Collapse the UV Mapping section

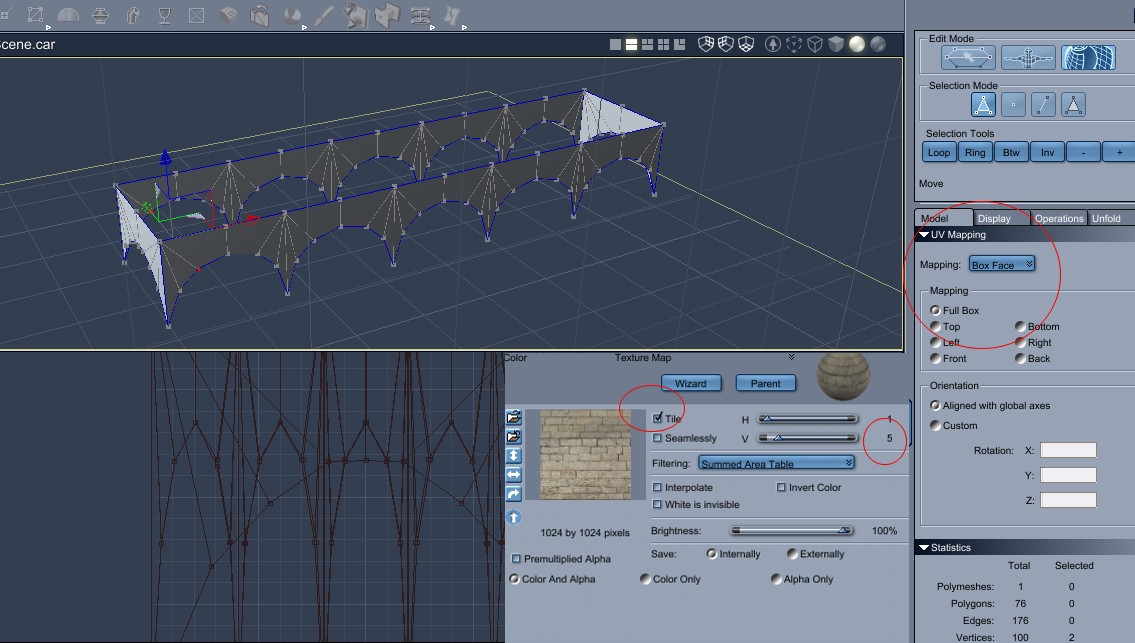pyautogui.click(x=924, y=235)
